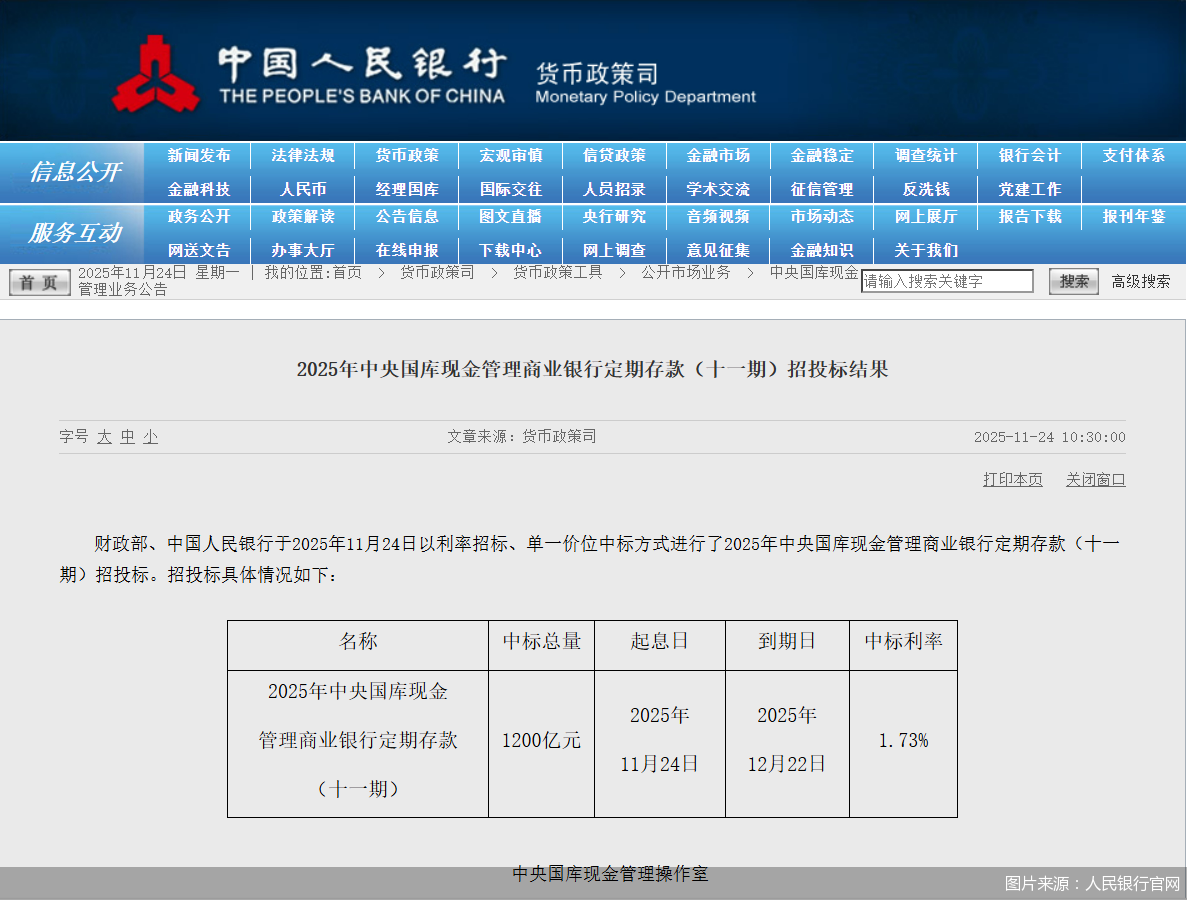Open 报告下载 from the navigation bar

tap(1028, 217)
